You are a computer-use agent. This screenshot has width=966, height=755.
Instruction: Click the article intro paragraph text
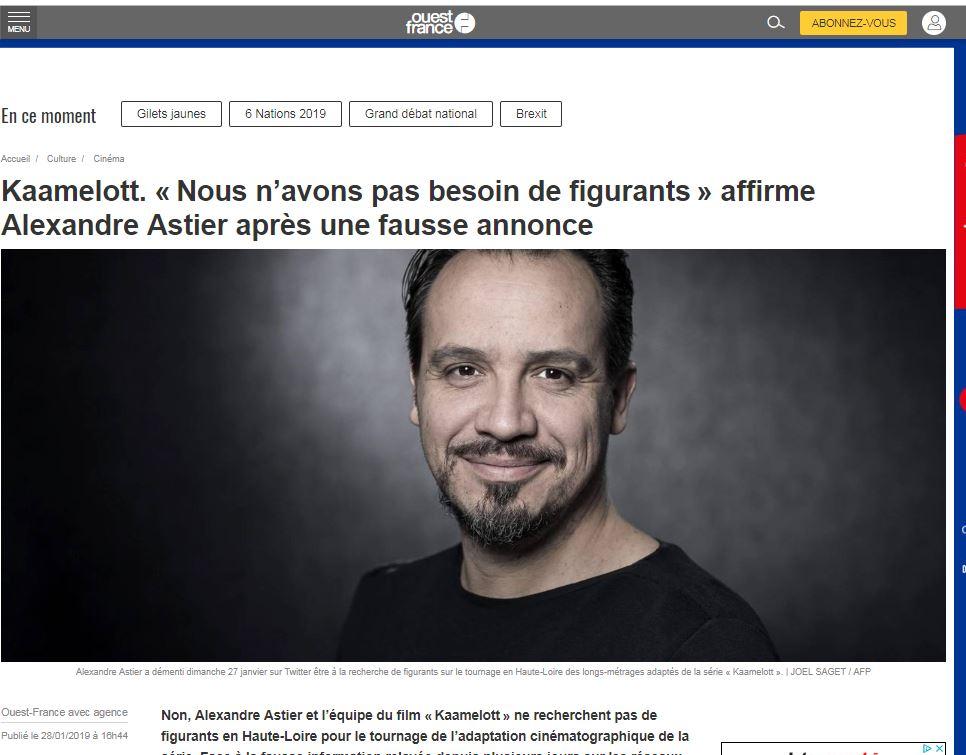425,734
